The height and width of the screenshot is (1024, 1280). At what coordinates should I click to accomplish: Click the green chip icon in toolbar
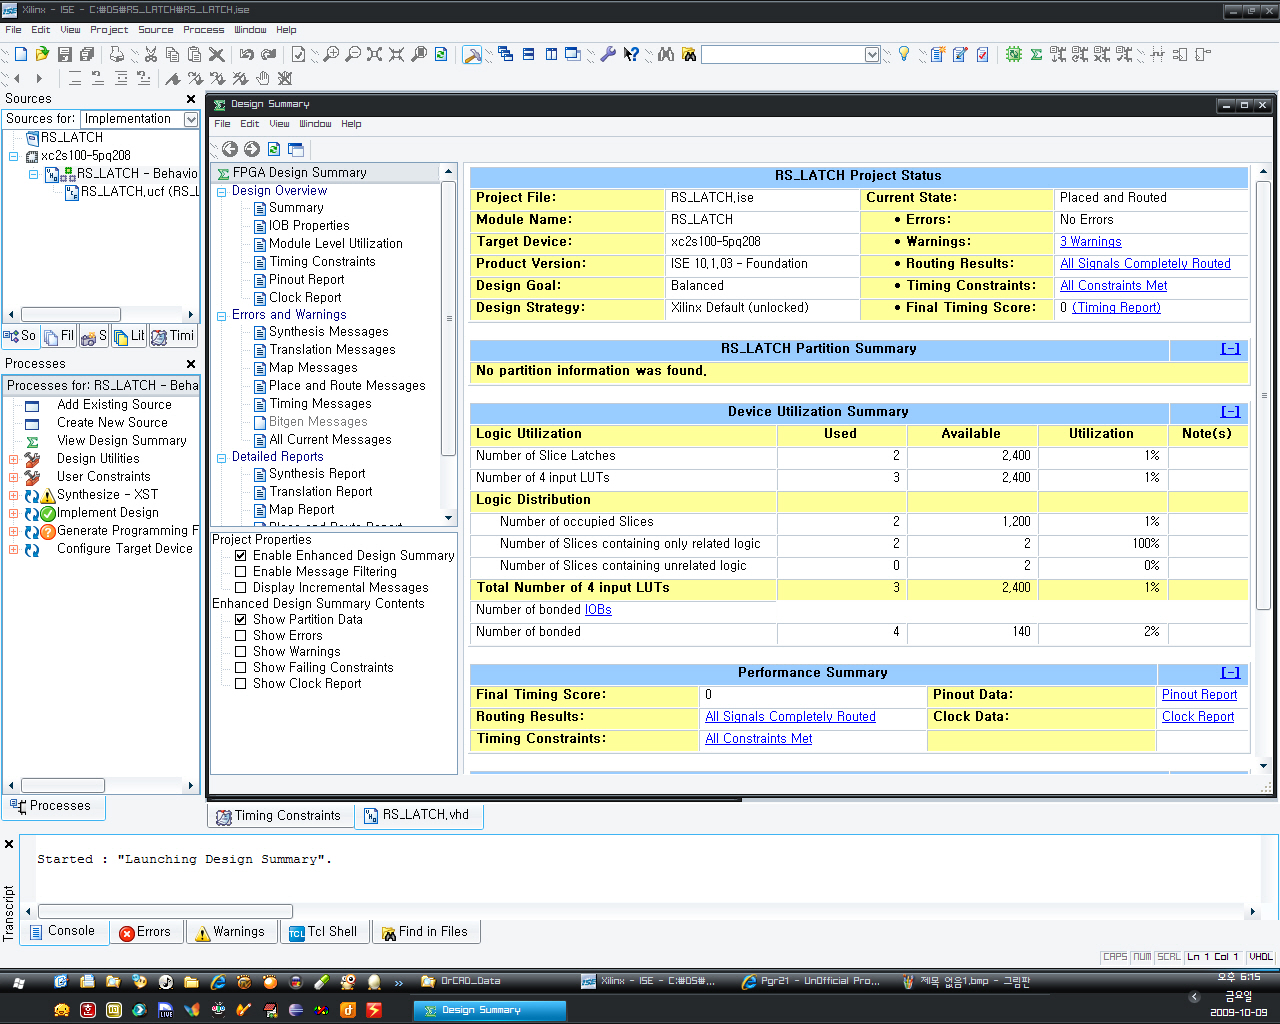(x=1014, y=54)
